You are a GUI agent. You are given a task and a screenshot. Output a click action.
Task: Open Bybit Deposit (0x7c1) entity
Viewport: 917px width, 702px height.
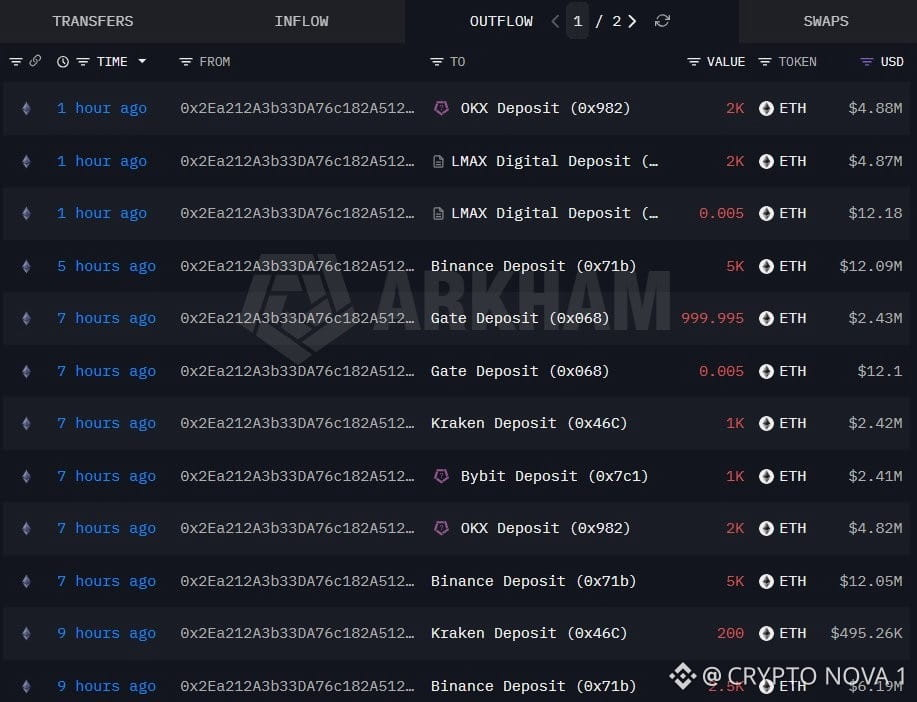tap(554, 476)
